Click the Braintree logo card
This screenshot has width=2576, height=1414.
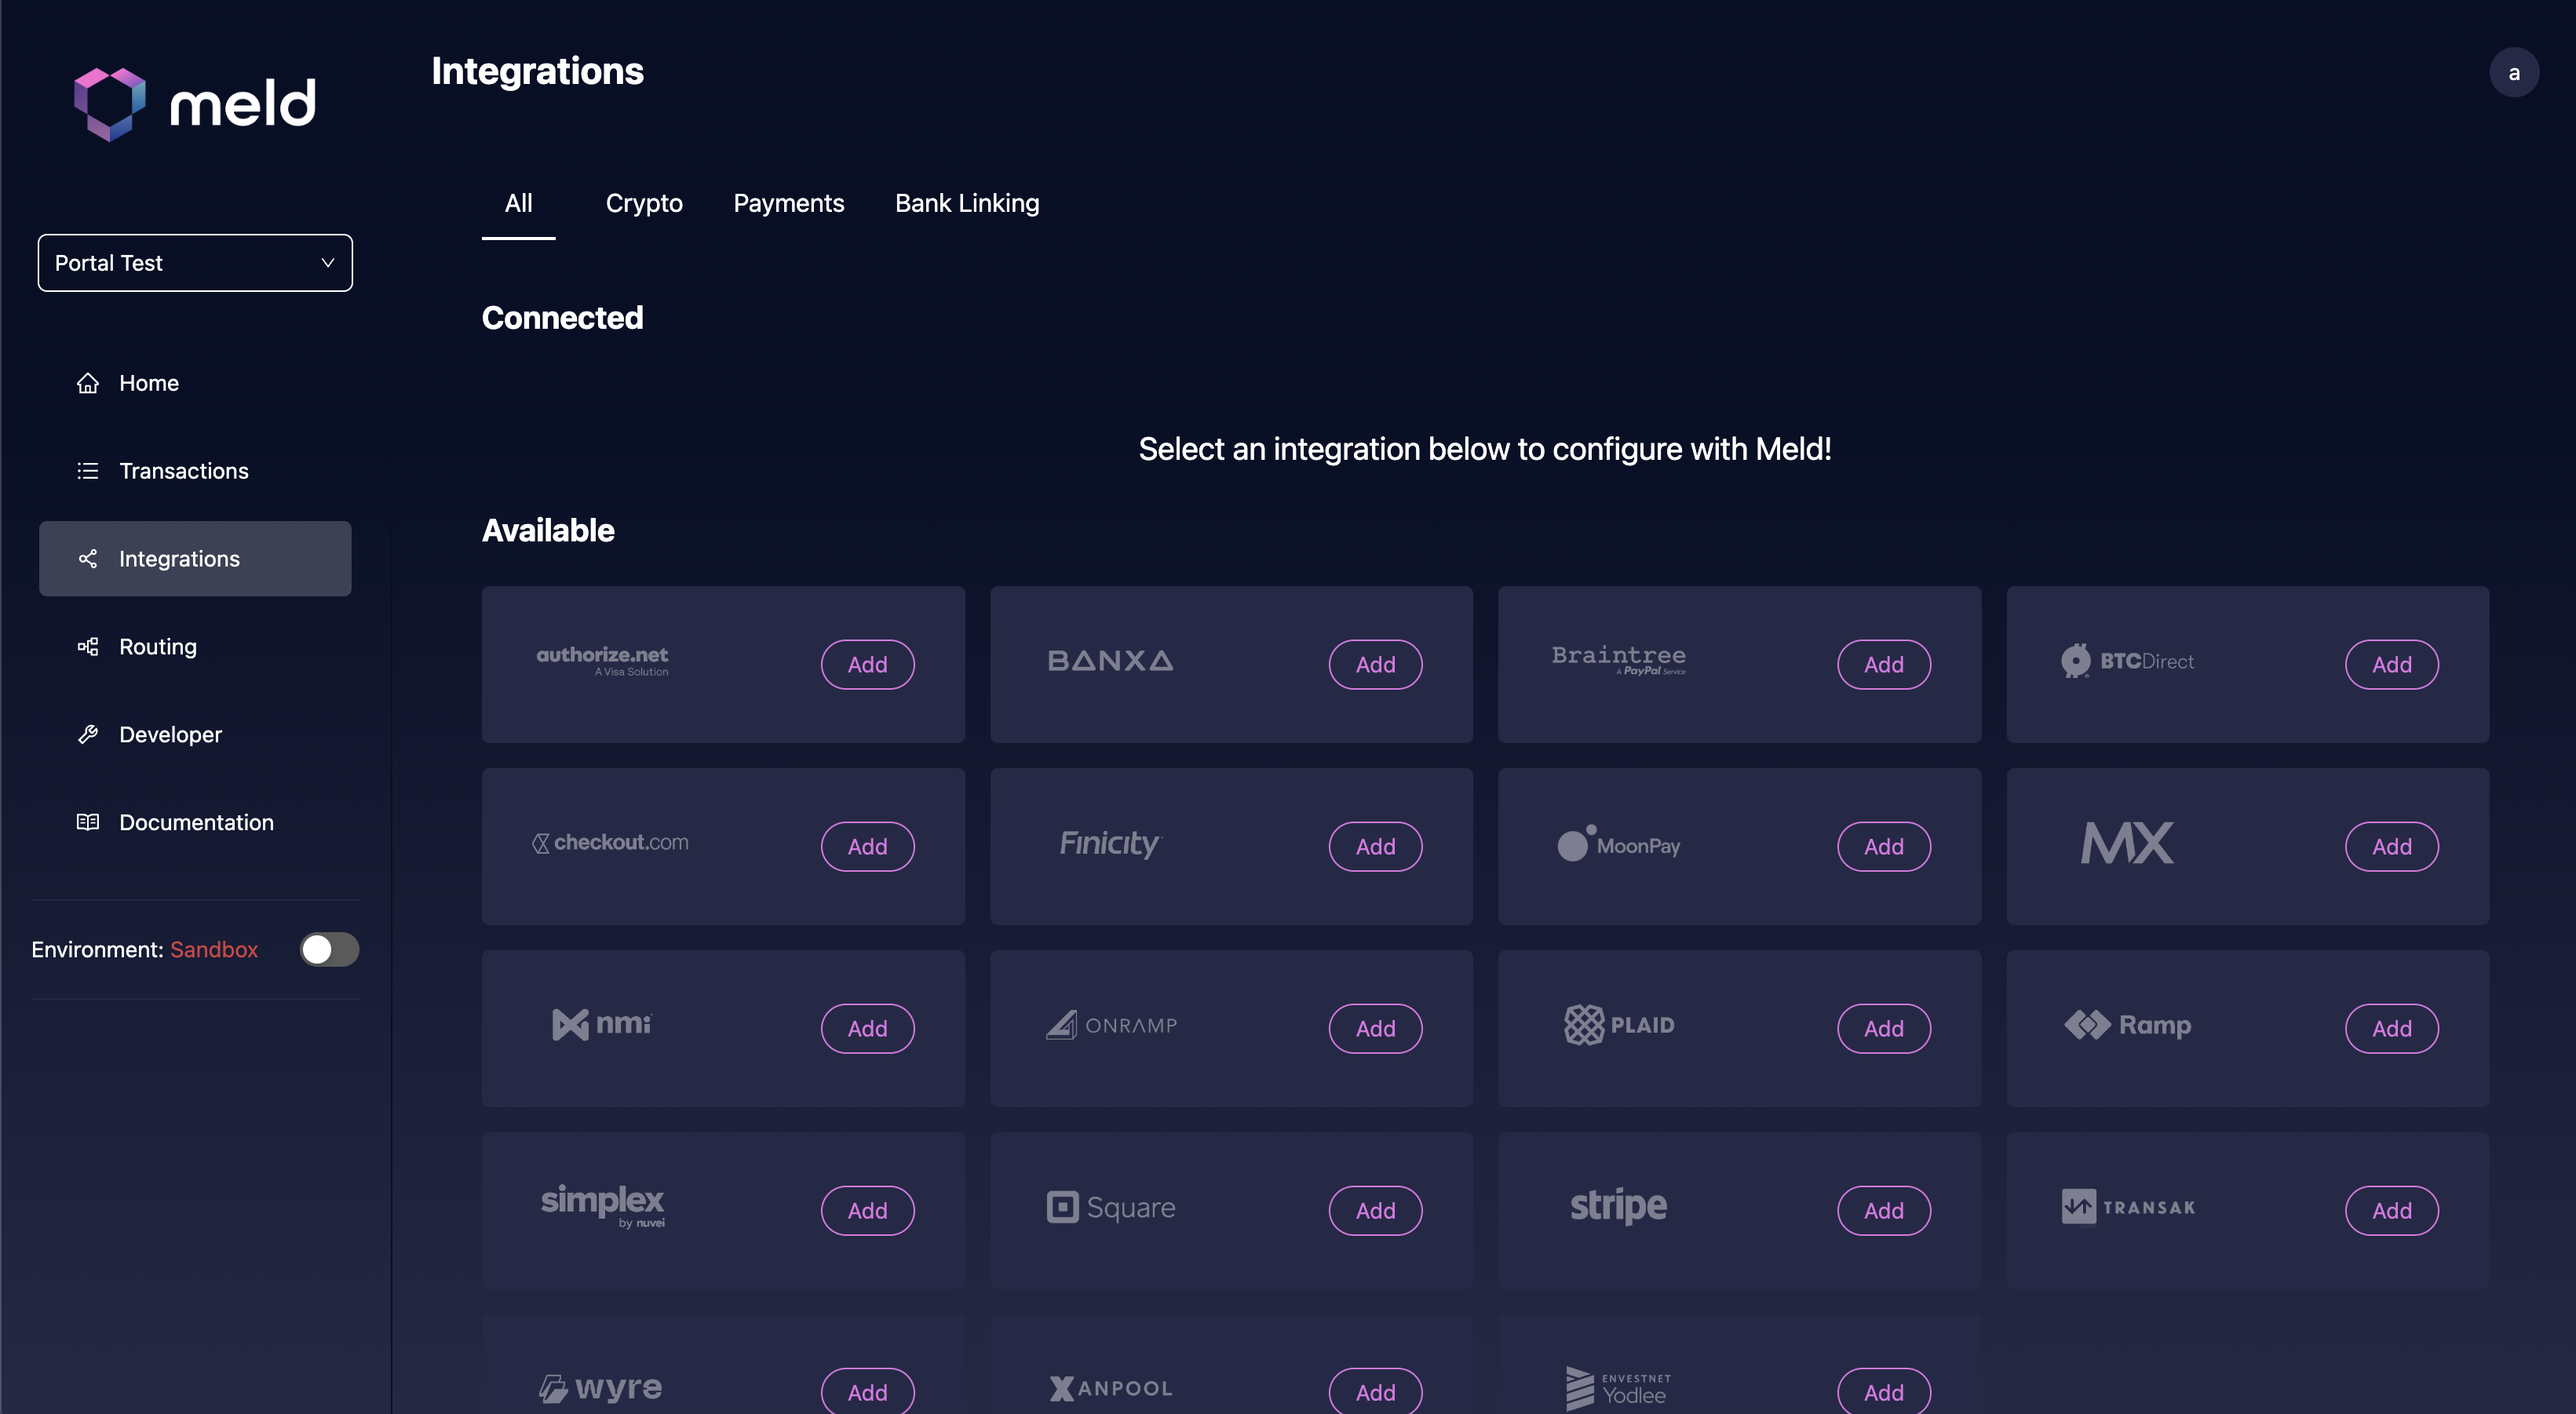[1618, 660]
